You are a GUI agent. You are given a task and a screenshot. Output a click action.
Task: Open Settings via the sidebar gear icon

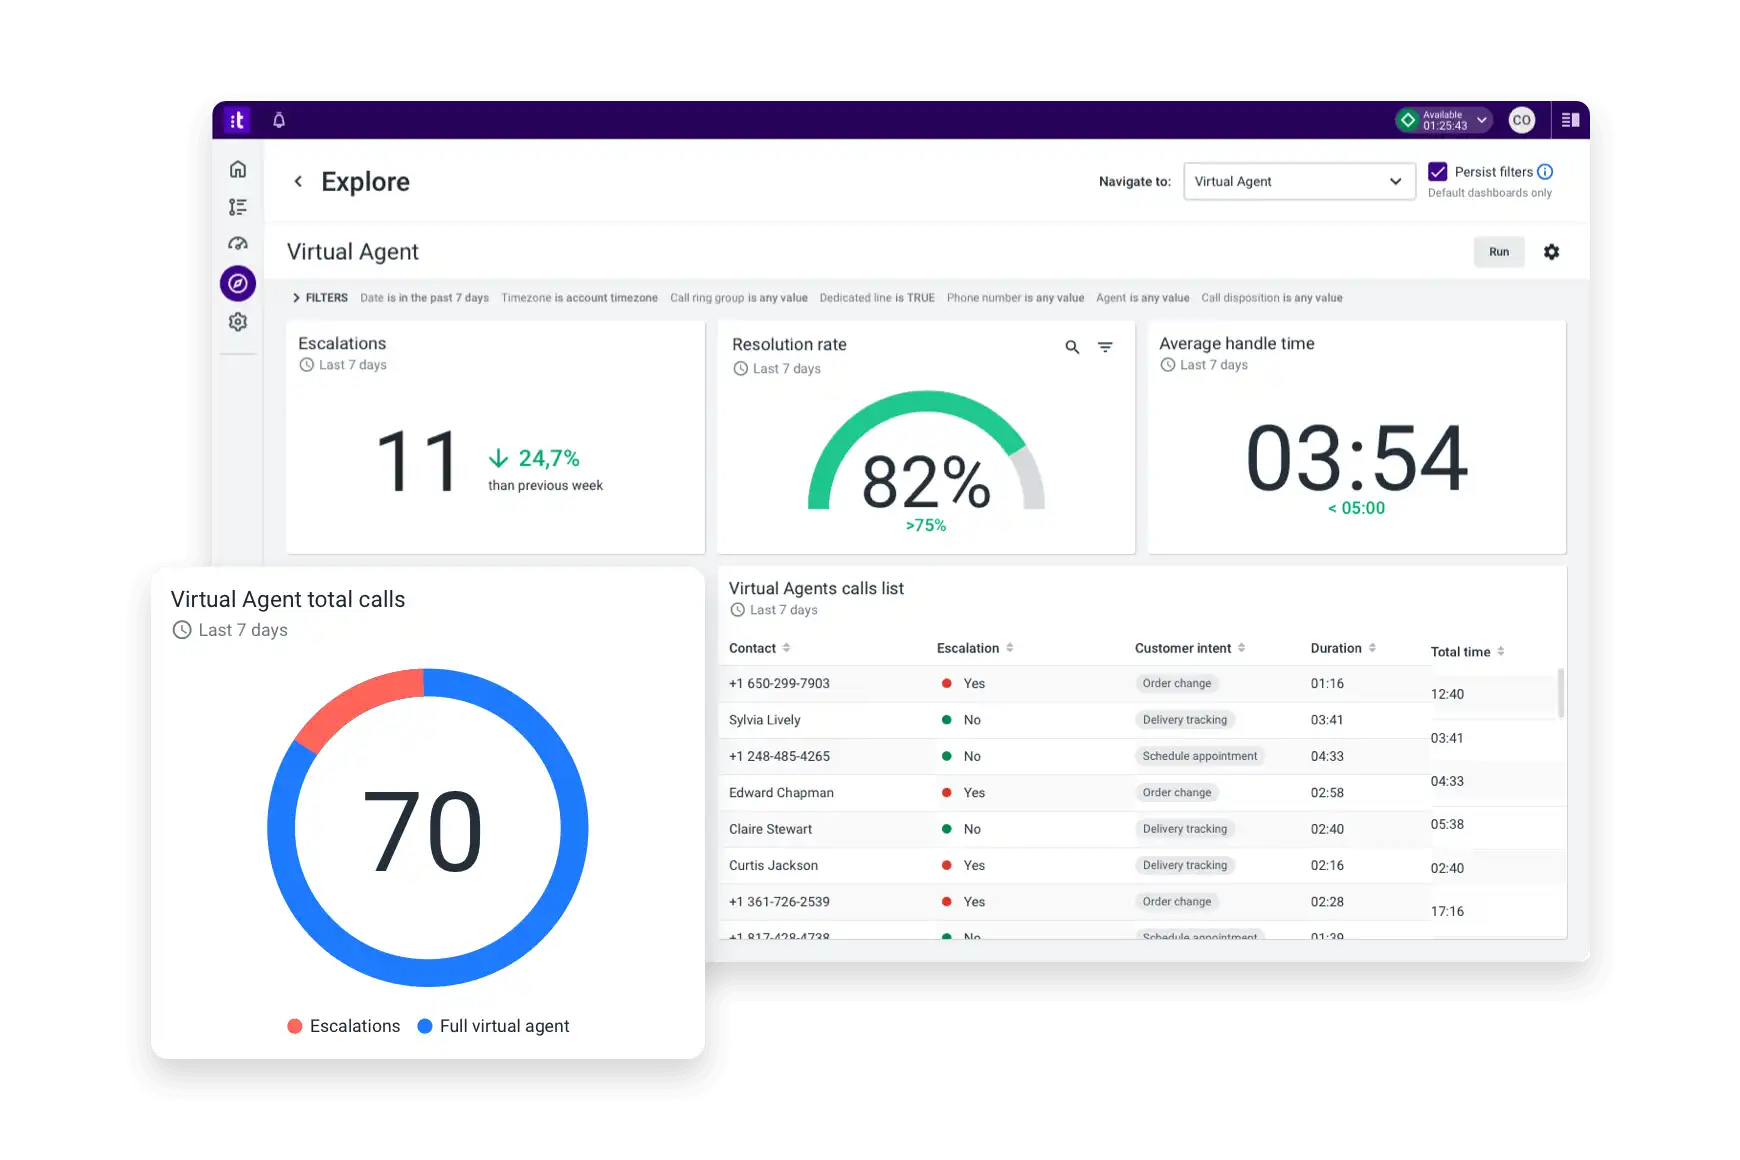(x=238, y=321)
